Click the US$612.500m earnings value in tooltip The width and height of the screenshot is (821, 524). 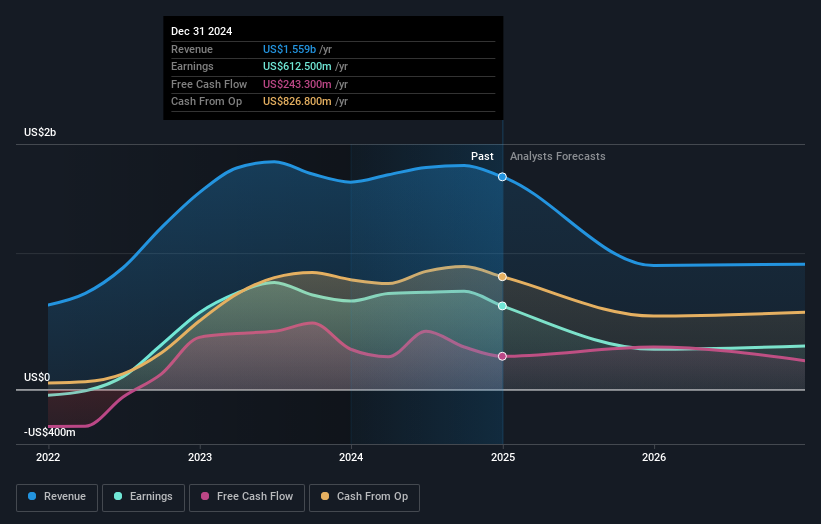[297, 66]
